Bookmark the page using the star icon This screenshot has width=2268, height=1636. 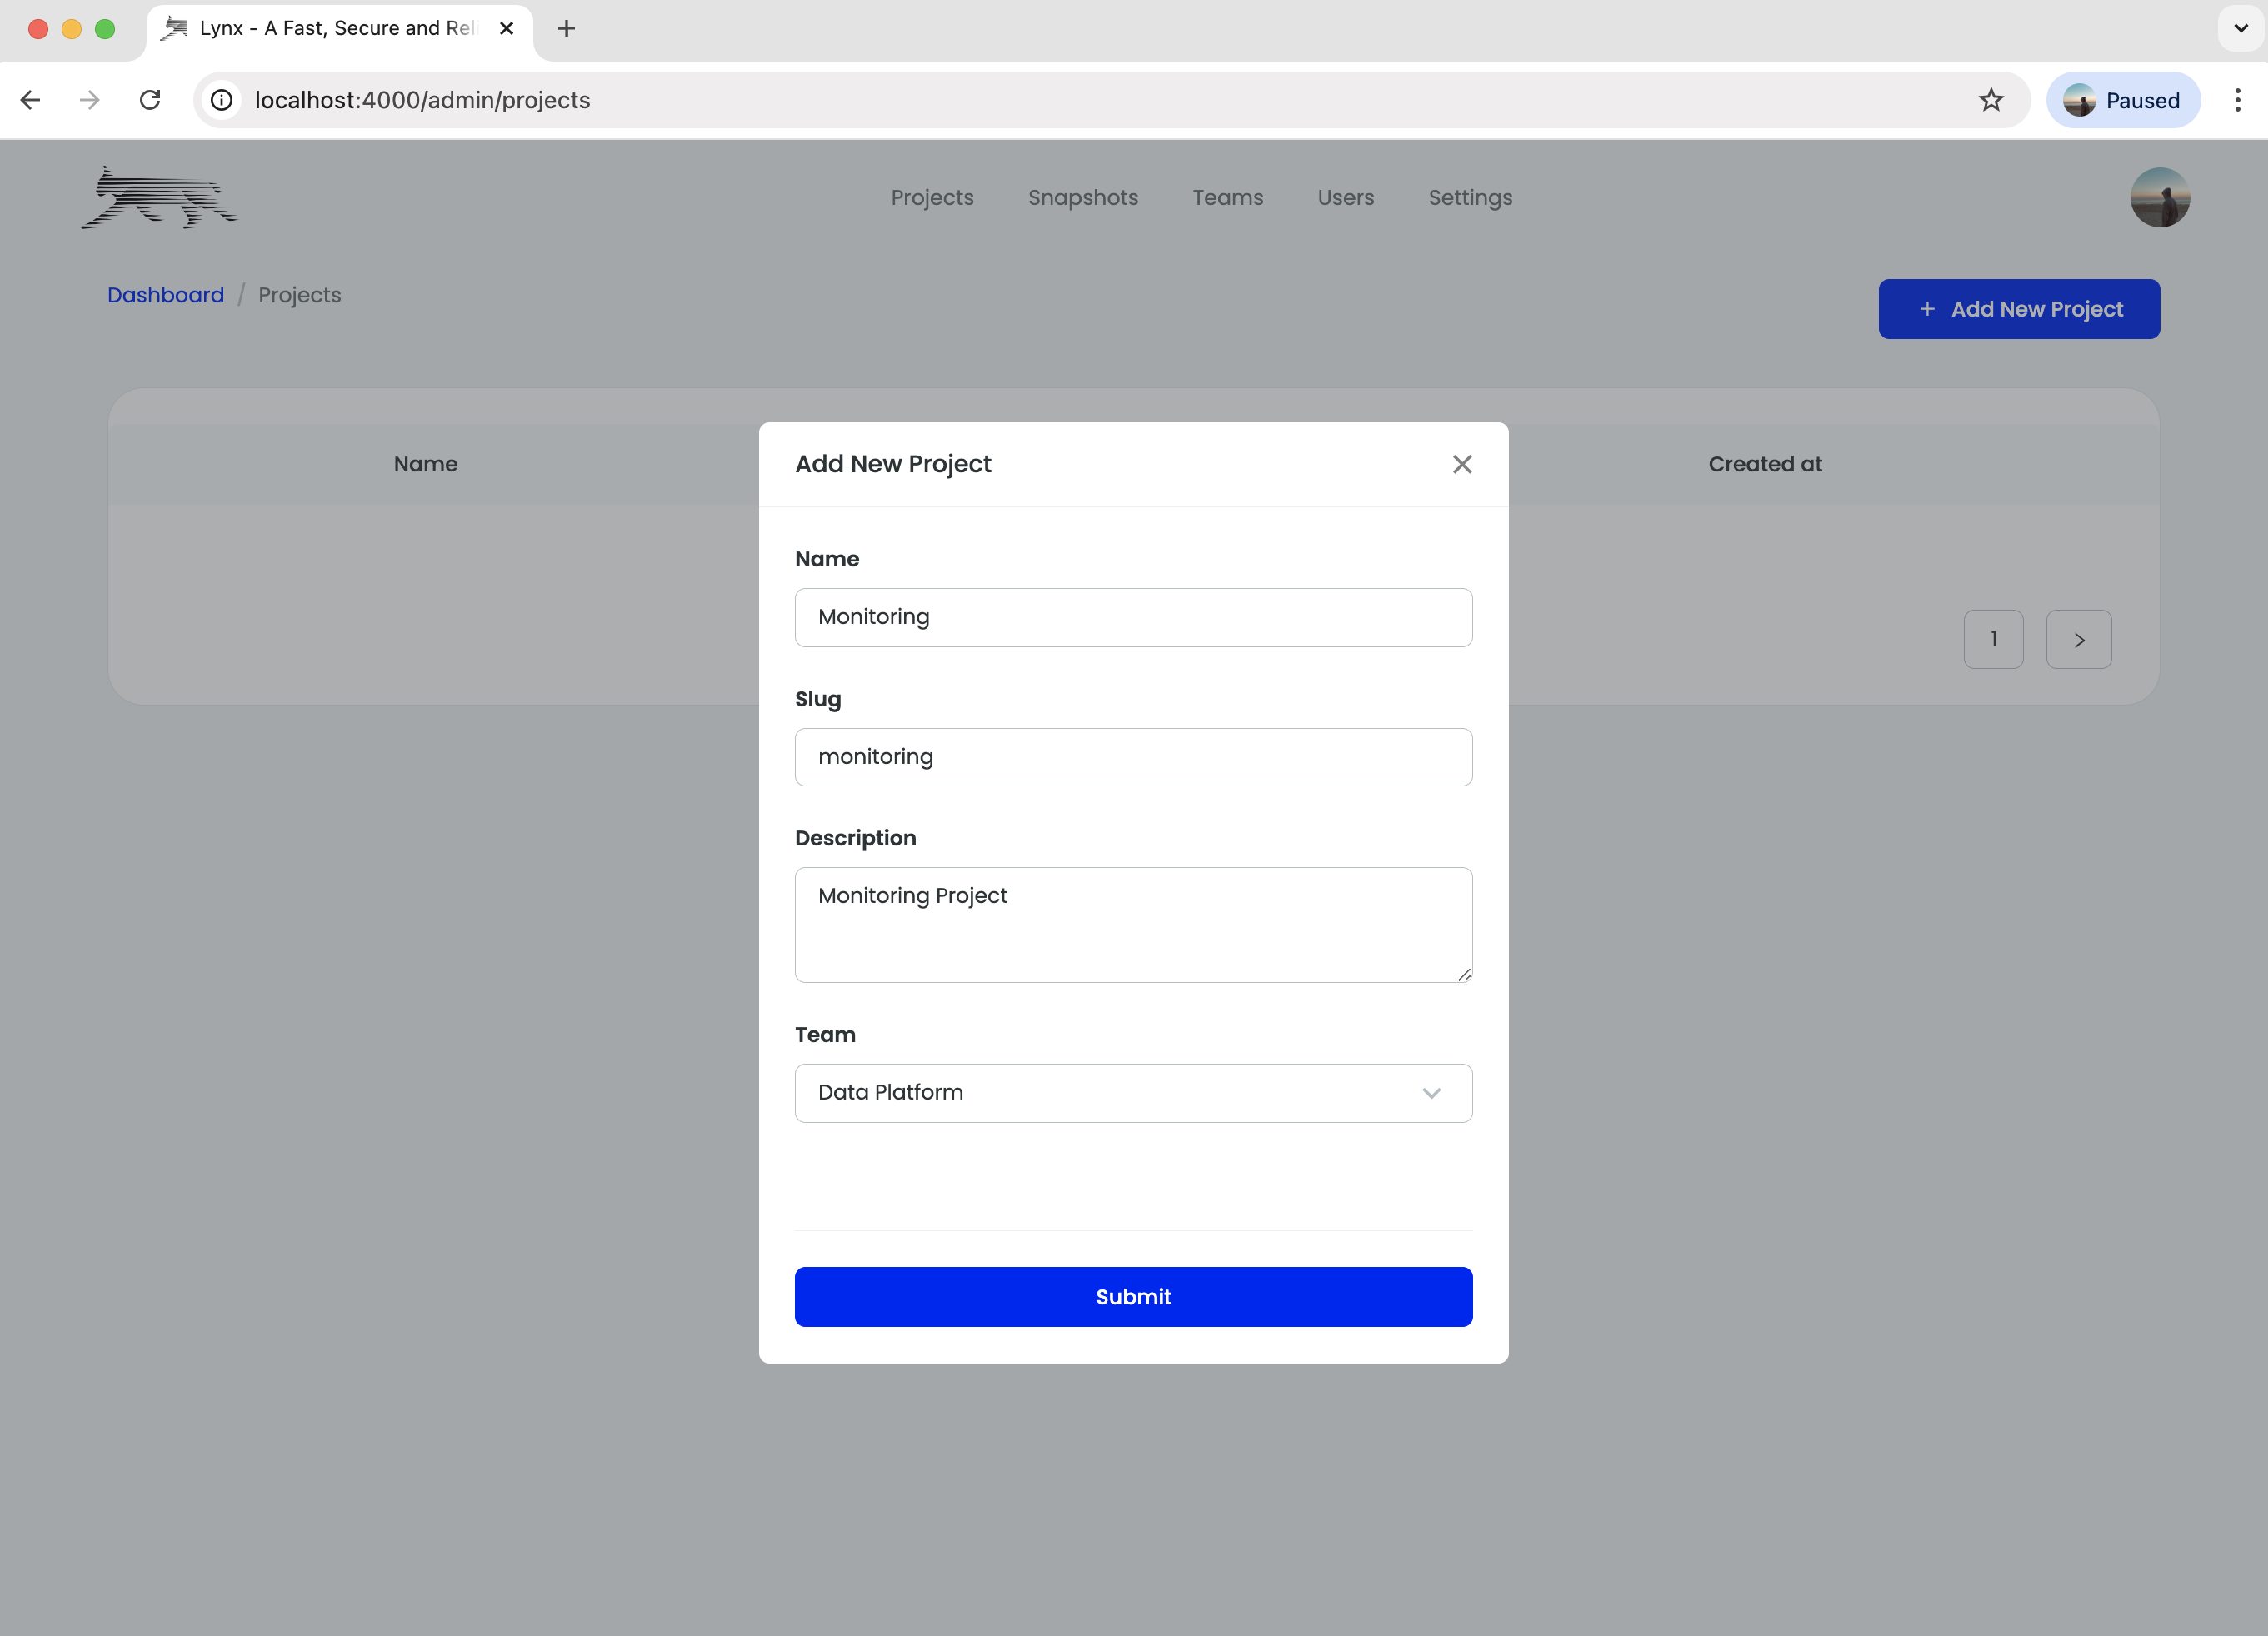pos(1991,100)
